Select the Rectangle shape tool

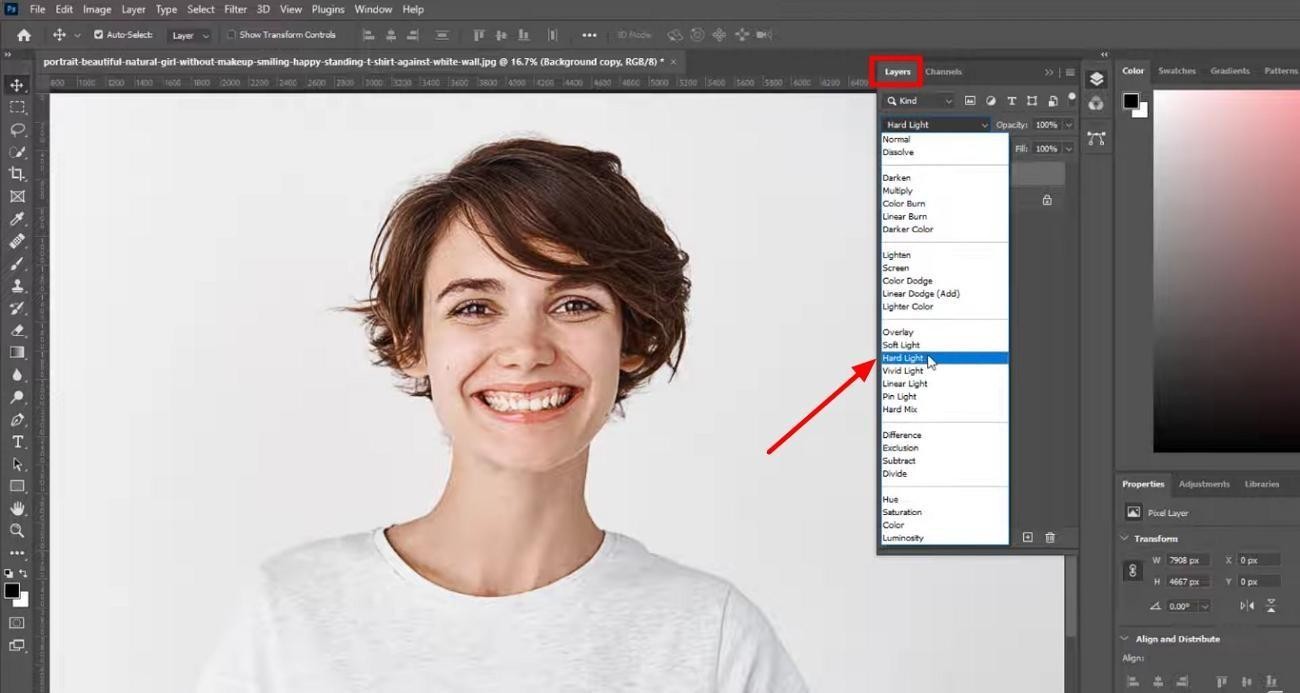pyautogui.click(x=17, y=486)
